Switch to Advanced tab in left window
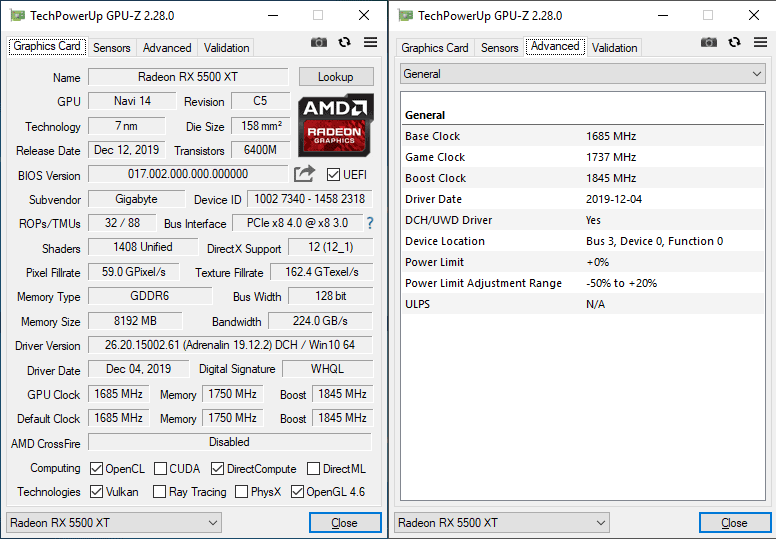Screen dimensions: 776x539 click(167, 48)
